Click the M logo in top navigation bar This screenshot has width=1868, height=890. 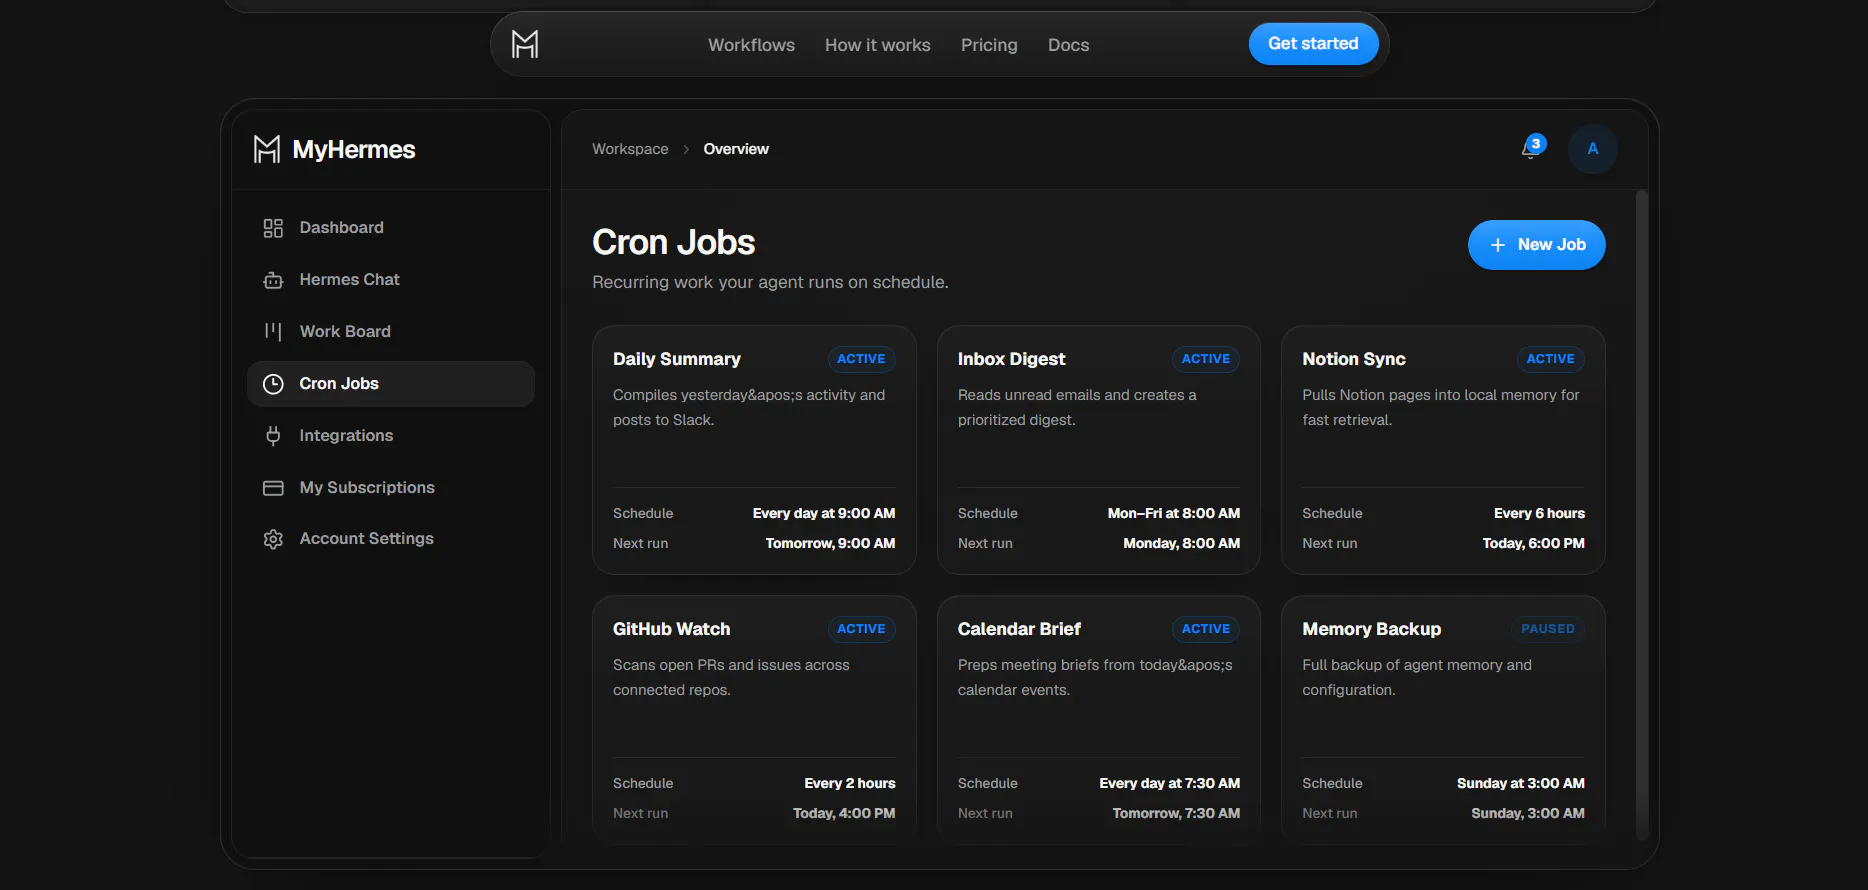pos(525,44)
